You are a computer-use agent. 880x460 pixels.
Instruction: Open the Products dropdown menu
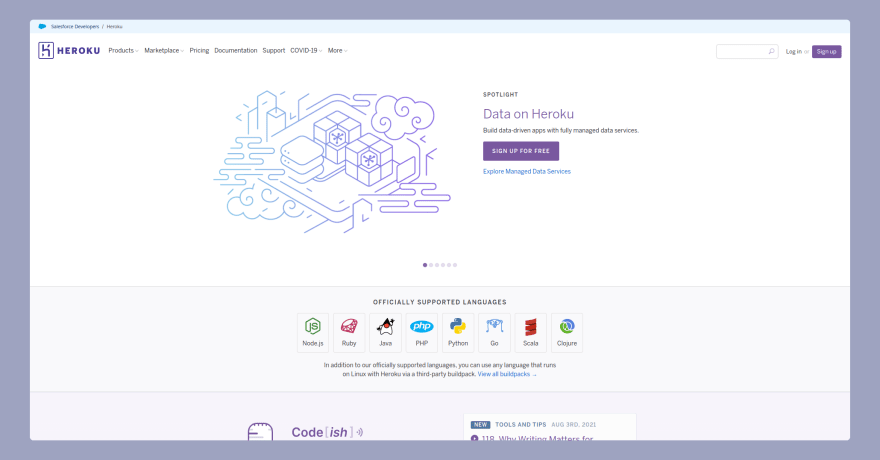123,50
